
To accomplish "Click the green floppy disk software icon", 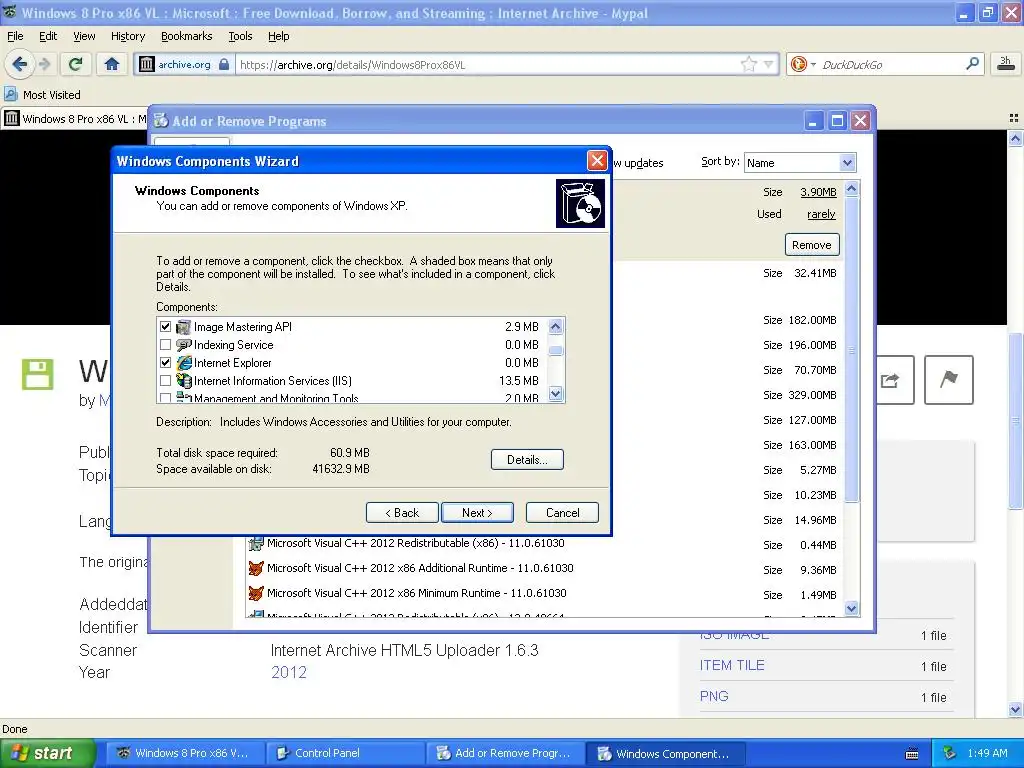I will click(37, 374).
